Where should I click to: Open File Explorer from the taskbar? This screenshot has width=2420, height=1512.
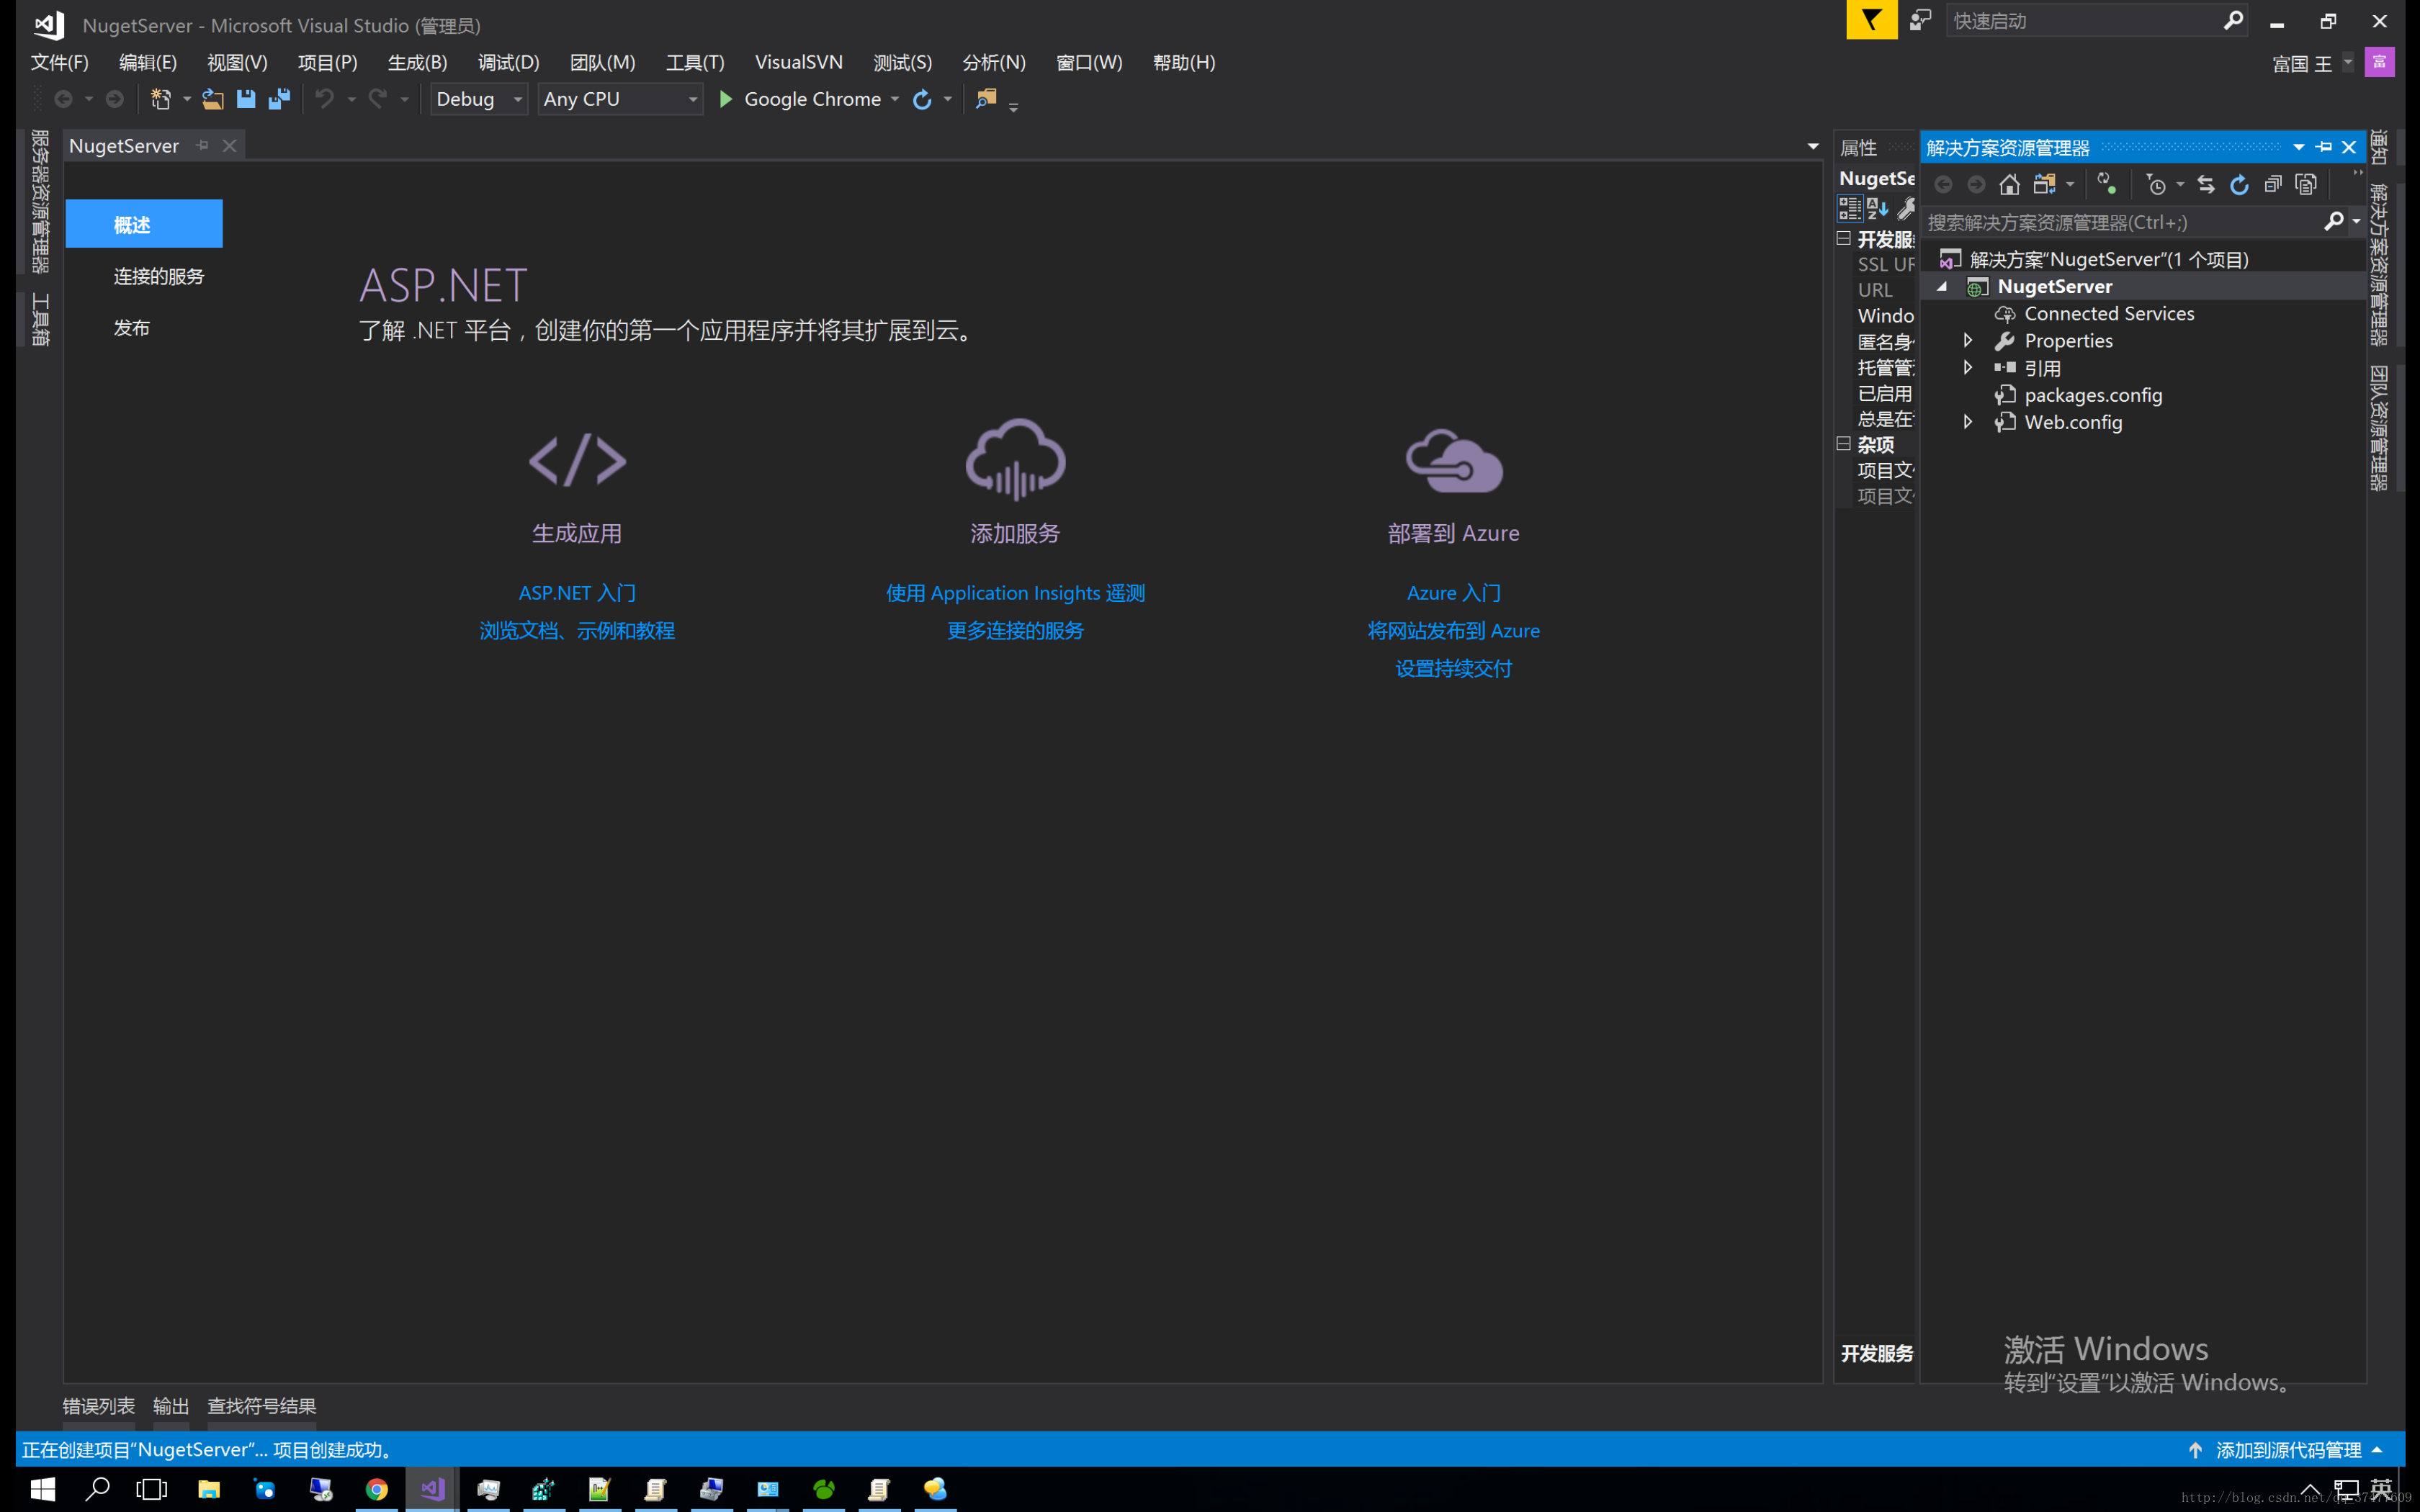[x=208, y=1489]
